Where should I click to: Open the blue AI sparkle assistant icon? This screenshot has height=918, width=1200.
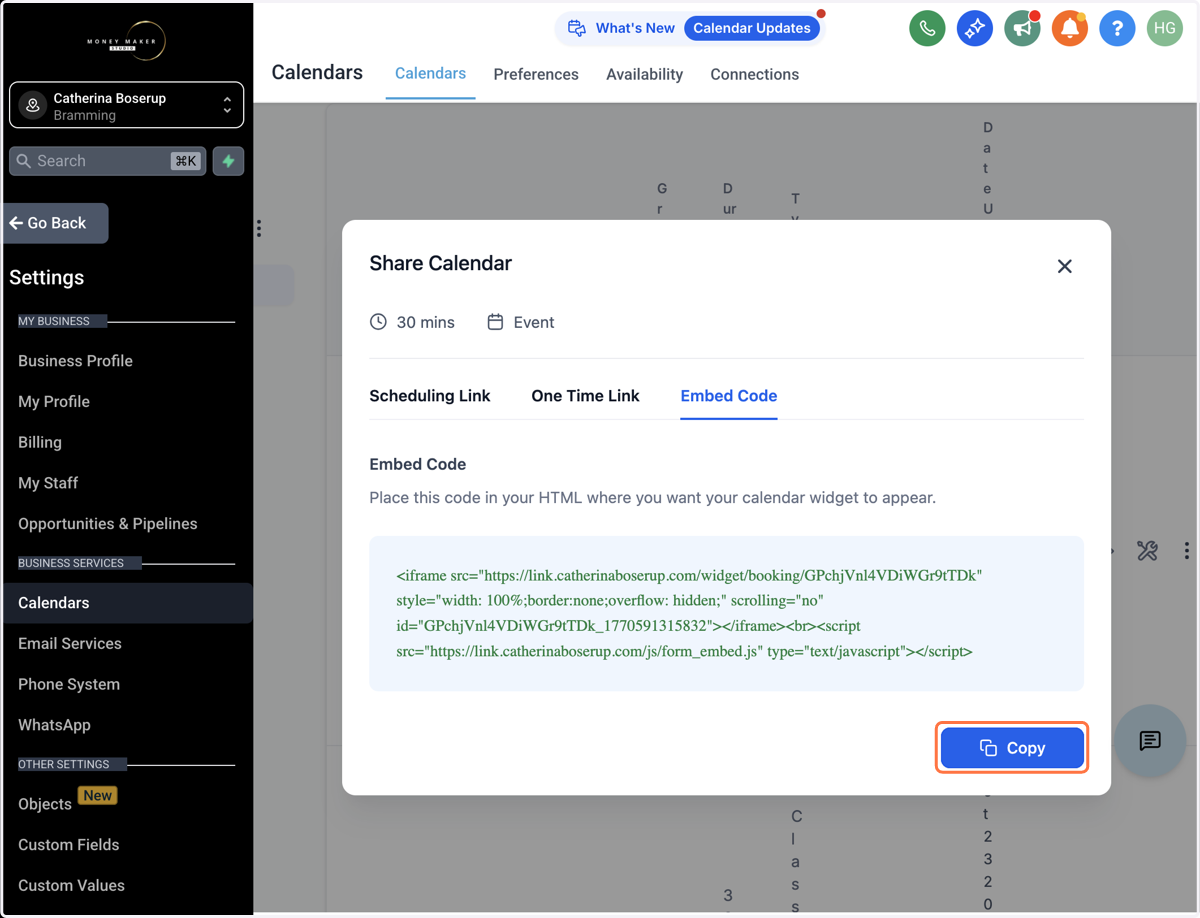click(974, 28)
